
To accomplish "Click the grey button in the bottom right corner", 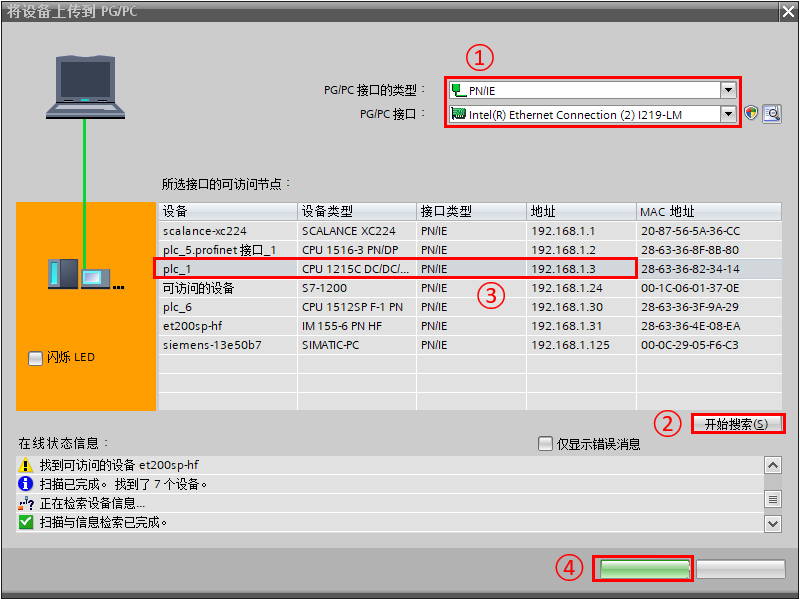I will pos(740,569).
